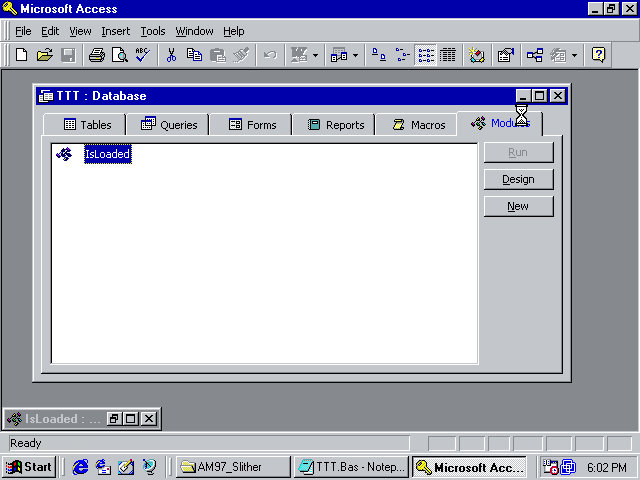The height and width of the screenshot is (480, 640).
Task: Switch to the AM97_Slither taskbar window
Action: 233,467
